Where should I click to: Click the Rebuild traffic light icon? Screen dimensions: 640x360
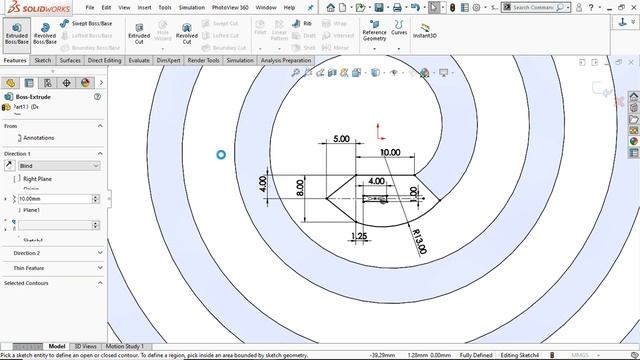(452, 7)
